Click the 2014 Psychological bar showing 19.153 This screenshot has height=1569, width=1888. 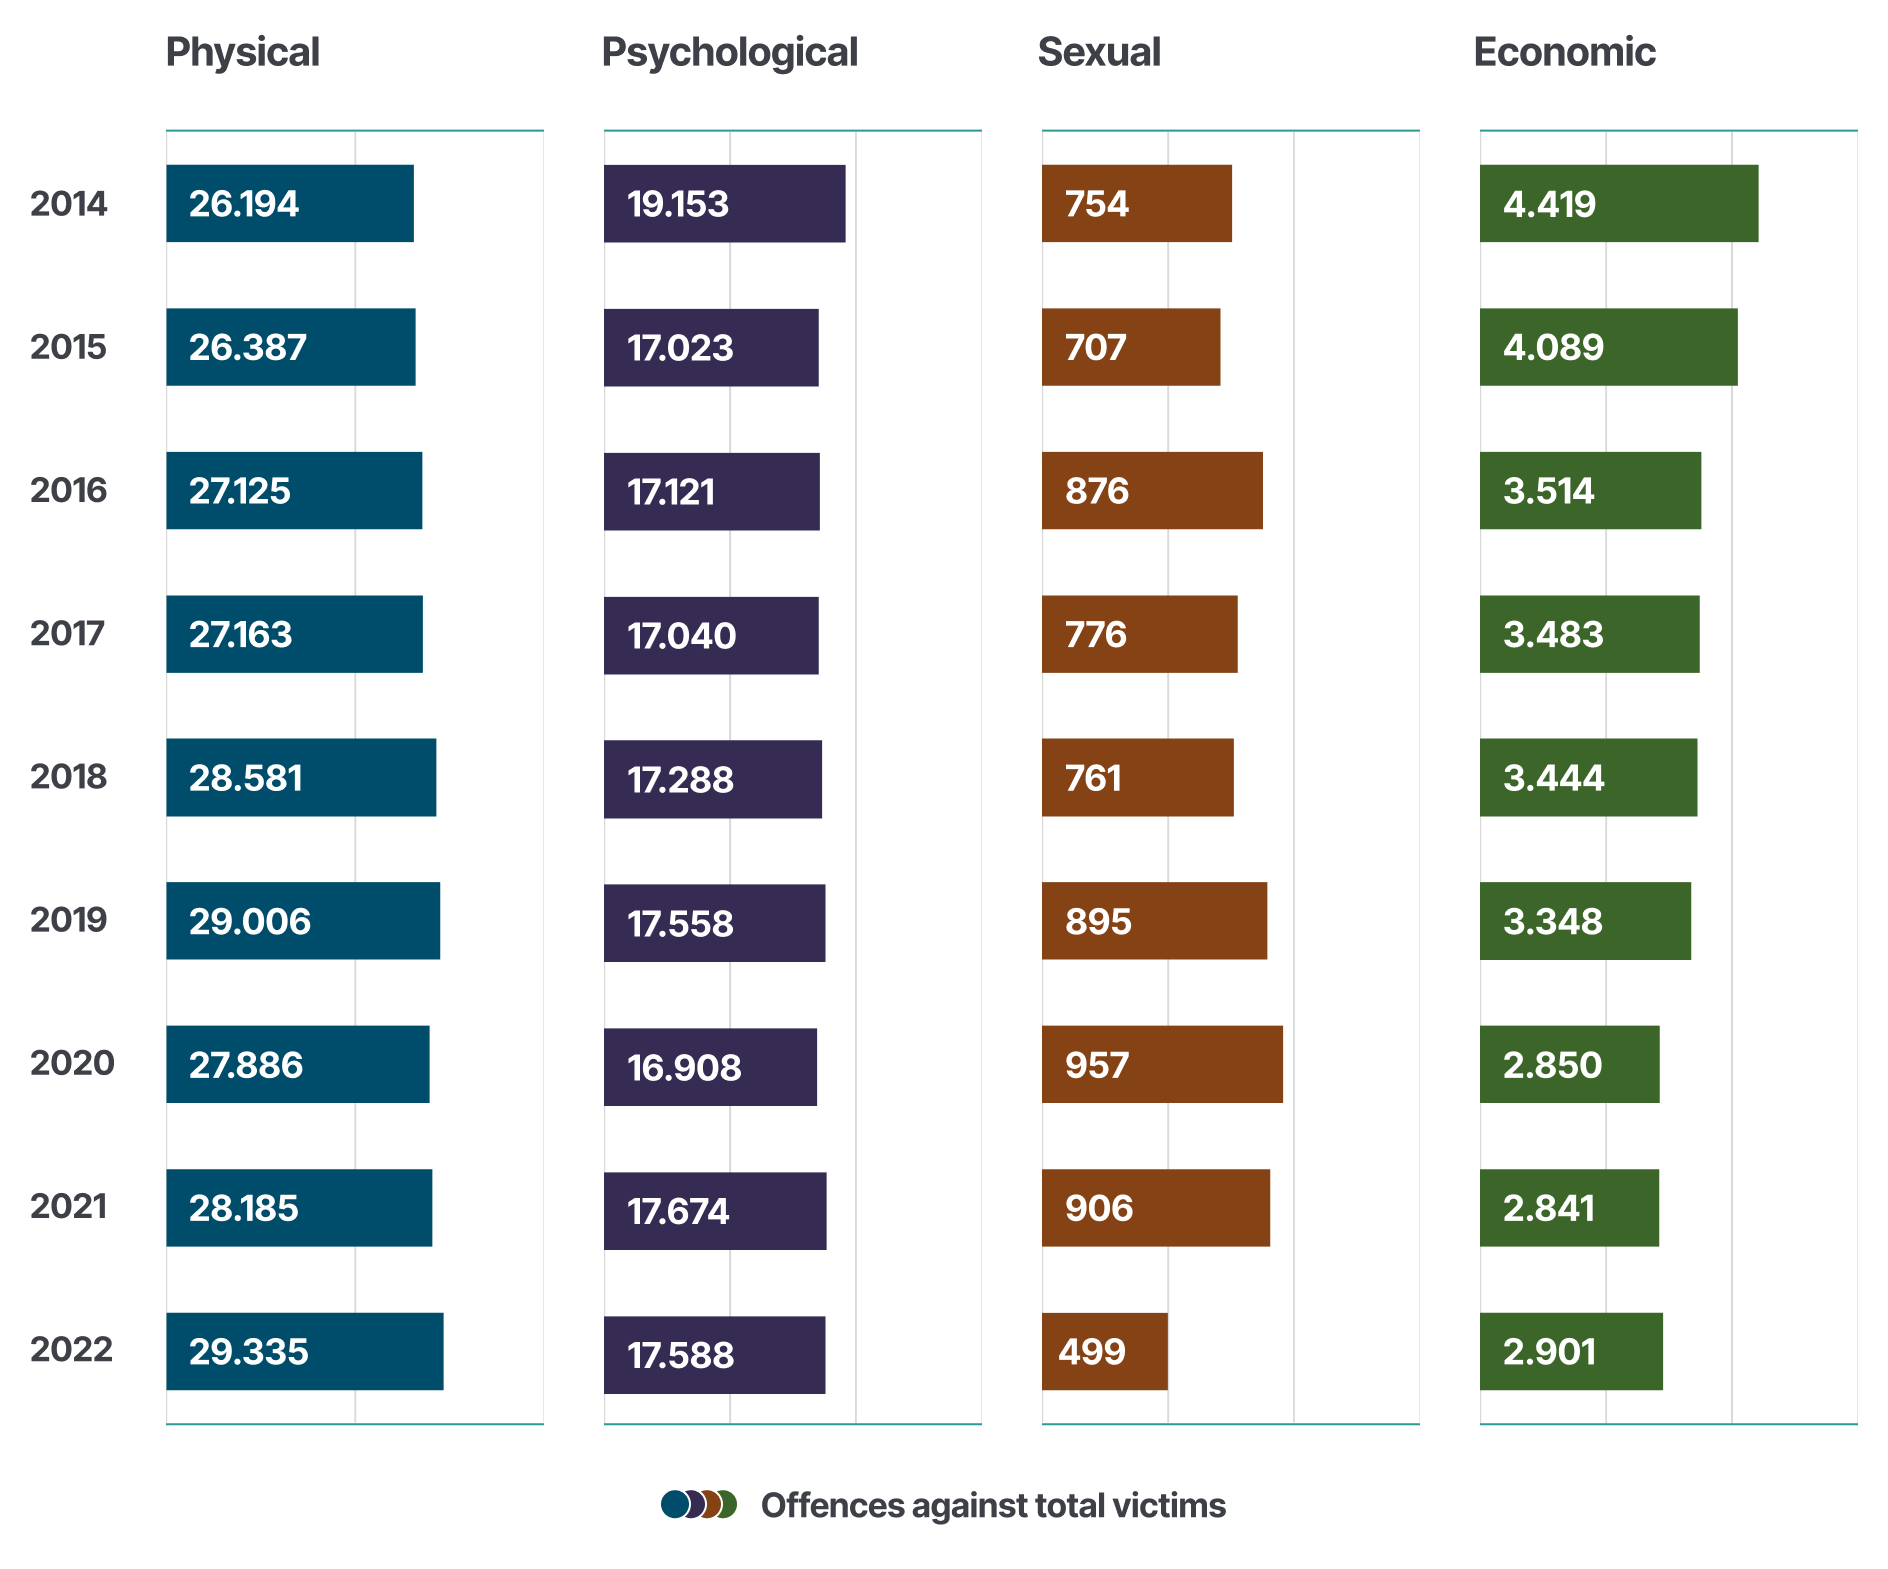724,204
